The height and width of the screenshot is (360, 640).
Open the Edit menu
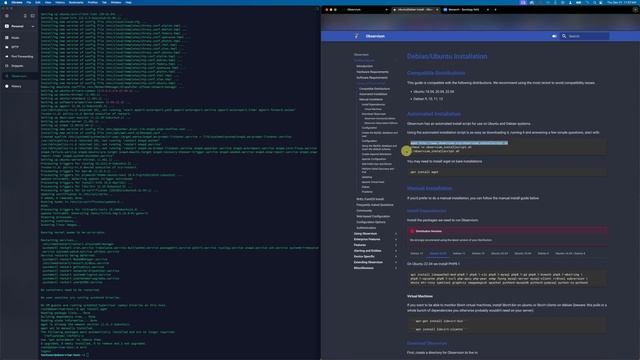pos(38,2)
